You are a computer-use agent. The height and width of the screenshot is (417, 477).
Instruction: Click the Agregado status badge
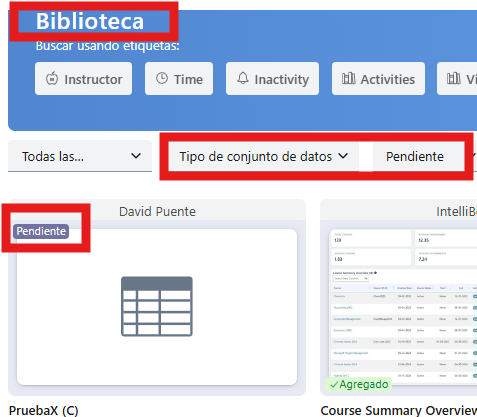pyautogui.click(x=359, y=384)
